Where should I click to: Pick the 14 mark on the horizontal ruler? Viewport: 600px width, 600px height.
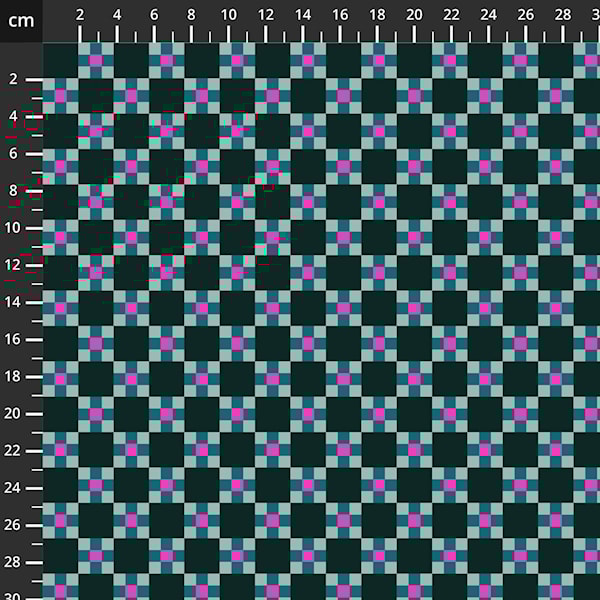pyautogui.click(x=303, y=16)
